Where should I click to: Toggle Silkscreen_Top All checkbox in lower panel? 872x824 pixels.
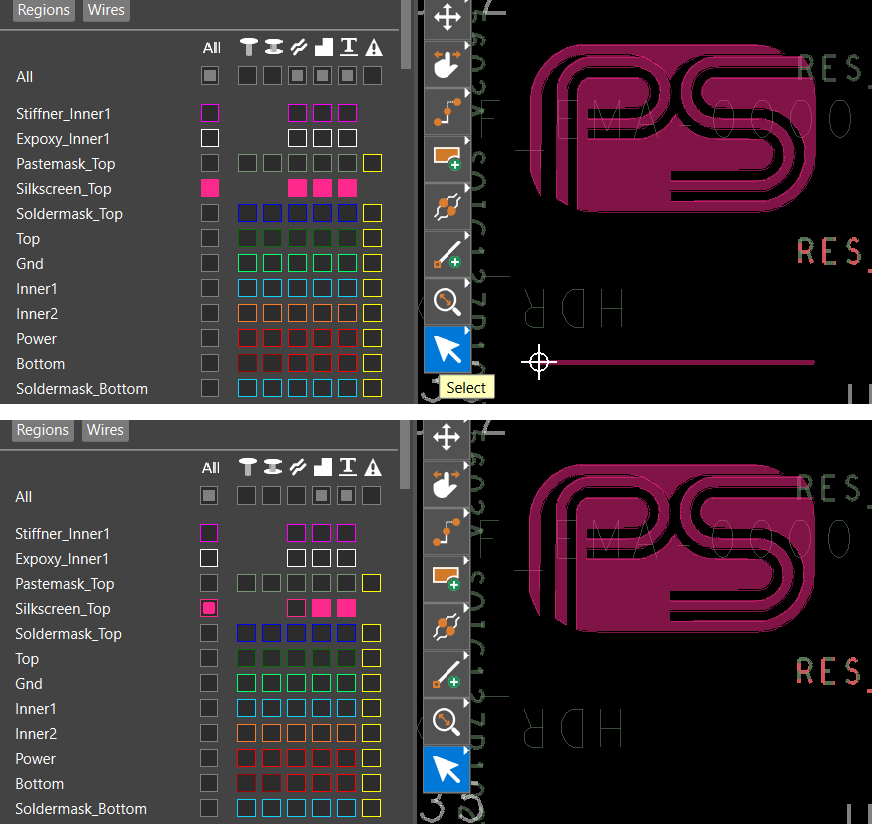210,608
